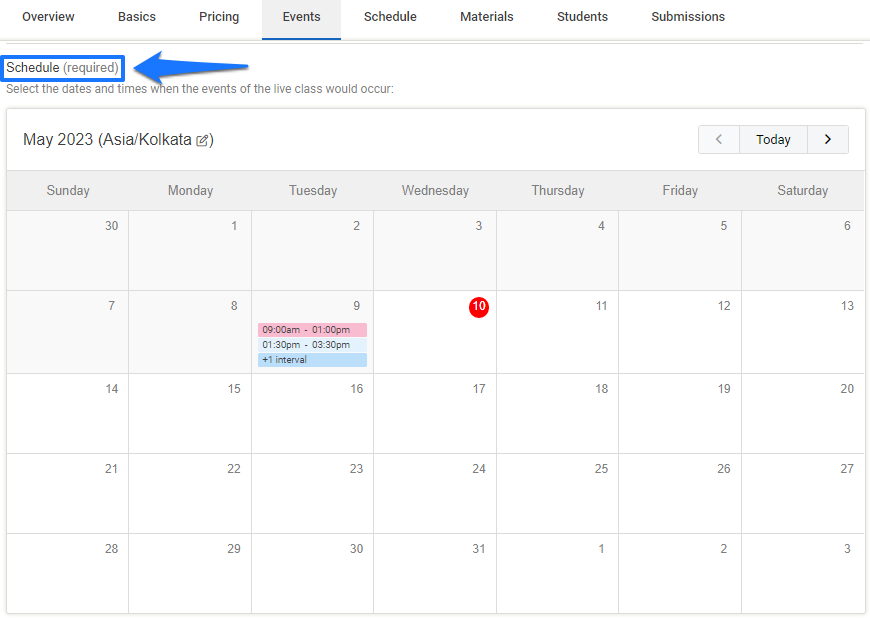
Task: Select the 'May 2023 (Asia/Kolkata' calendar title
Action: (107, 139)
